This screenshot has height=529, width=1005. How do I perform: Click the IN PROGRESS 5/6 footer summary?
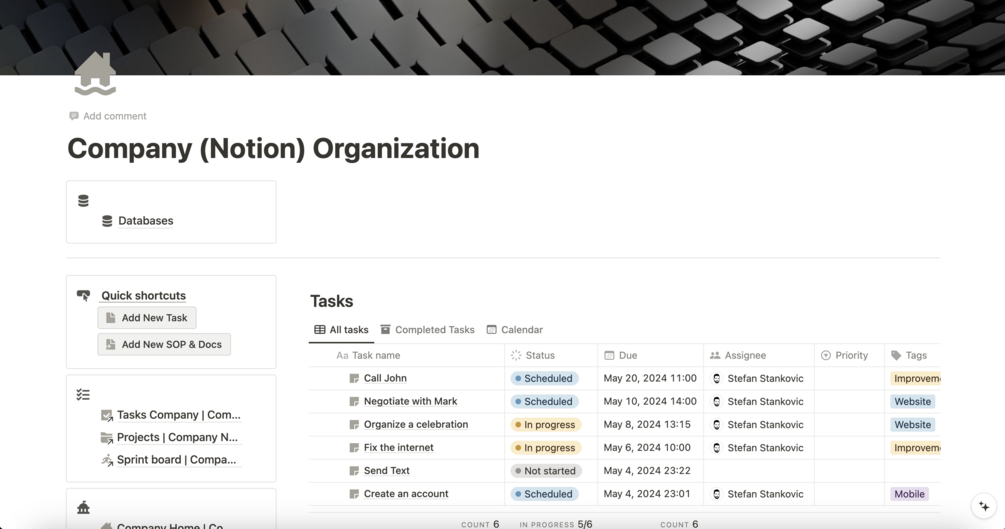point(556,525)
